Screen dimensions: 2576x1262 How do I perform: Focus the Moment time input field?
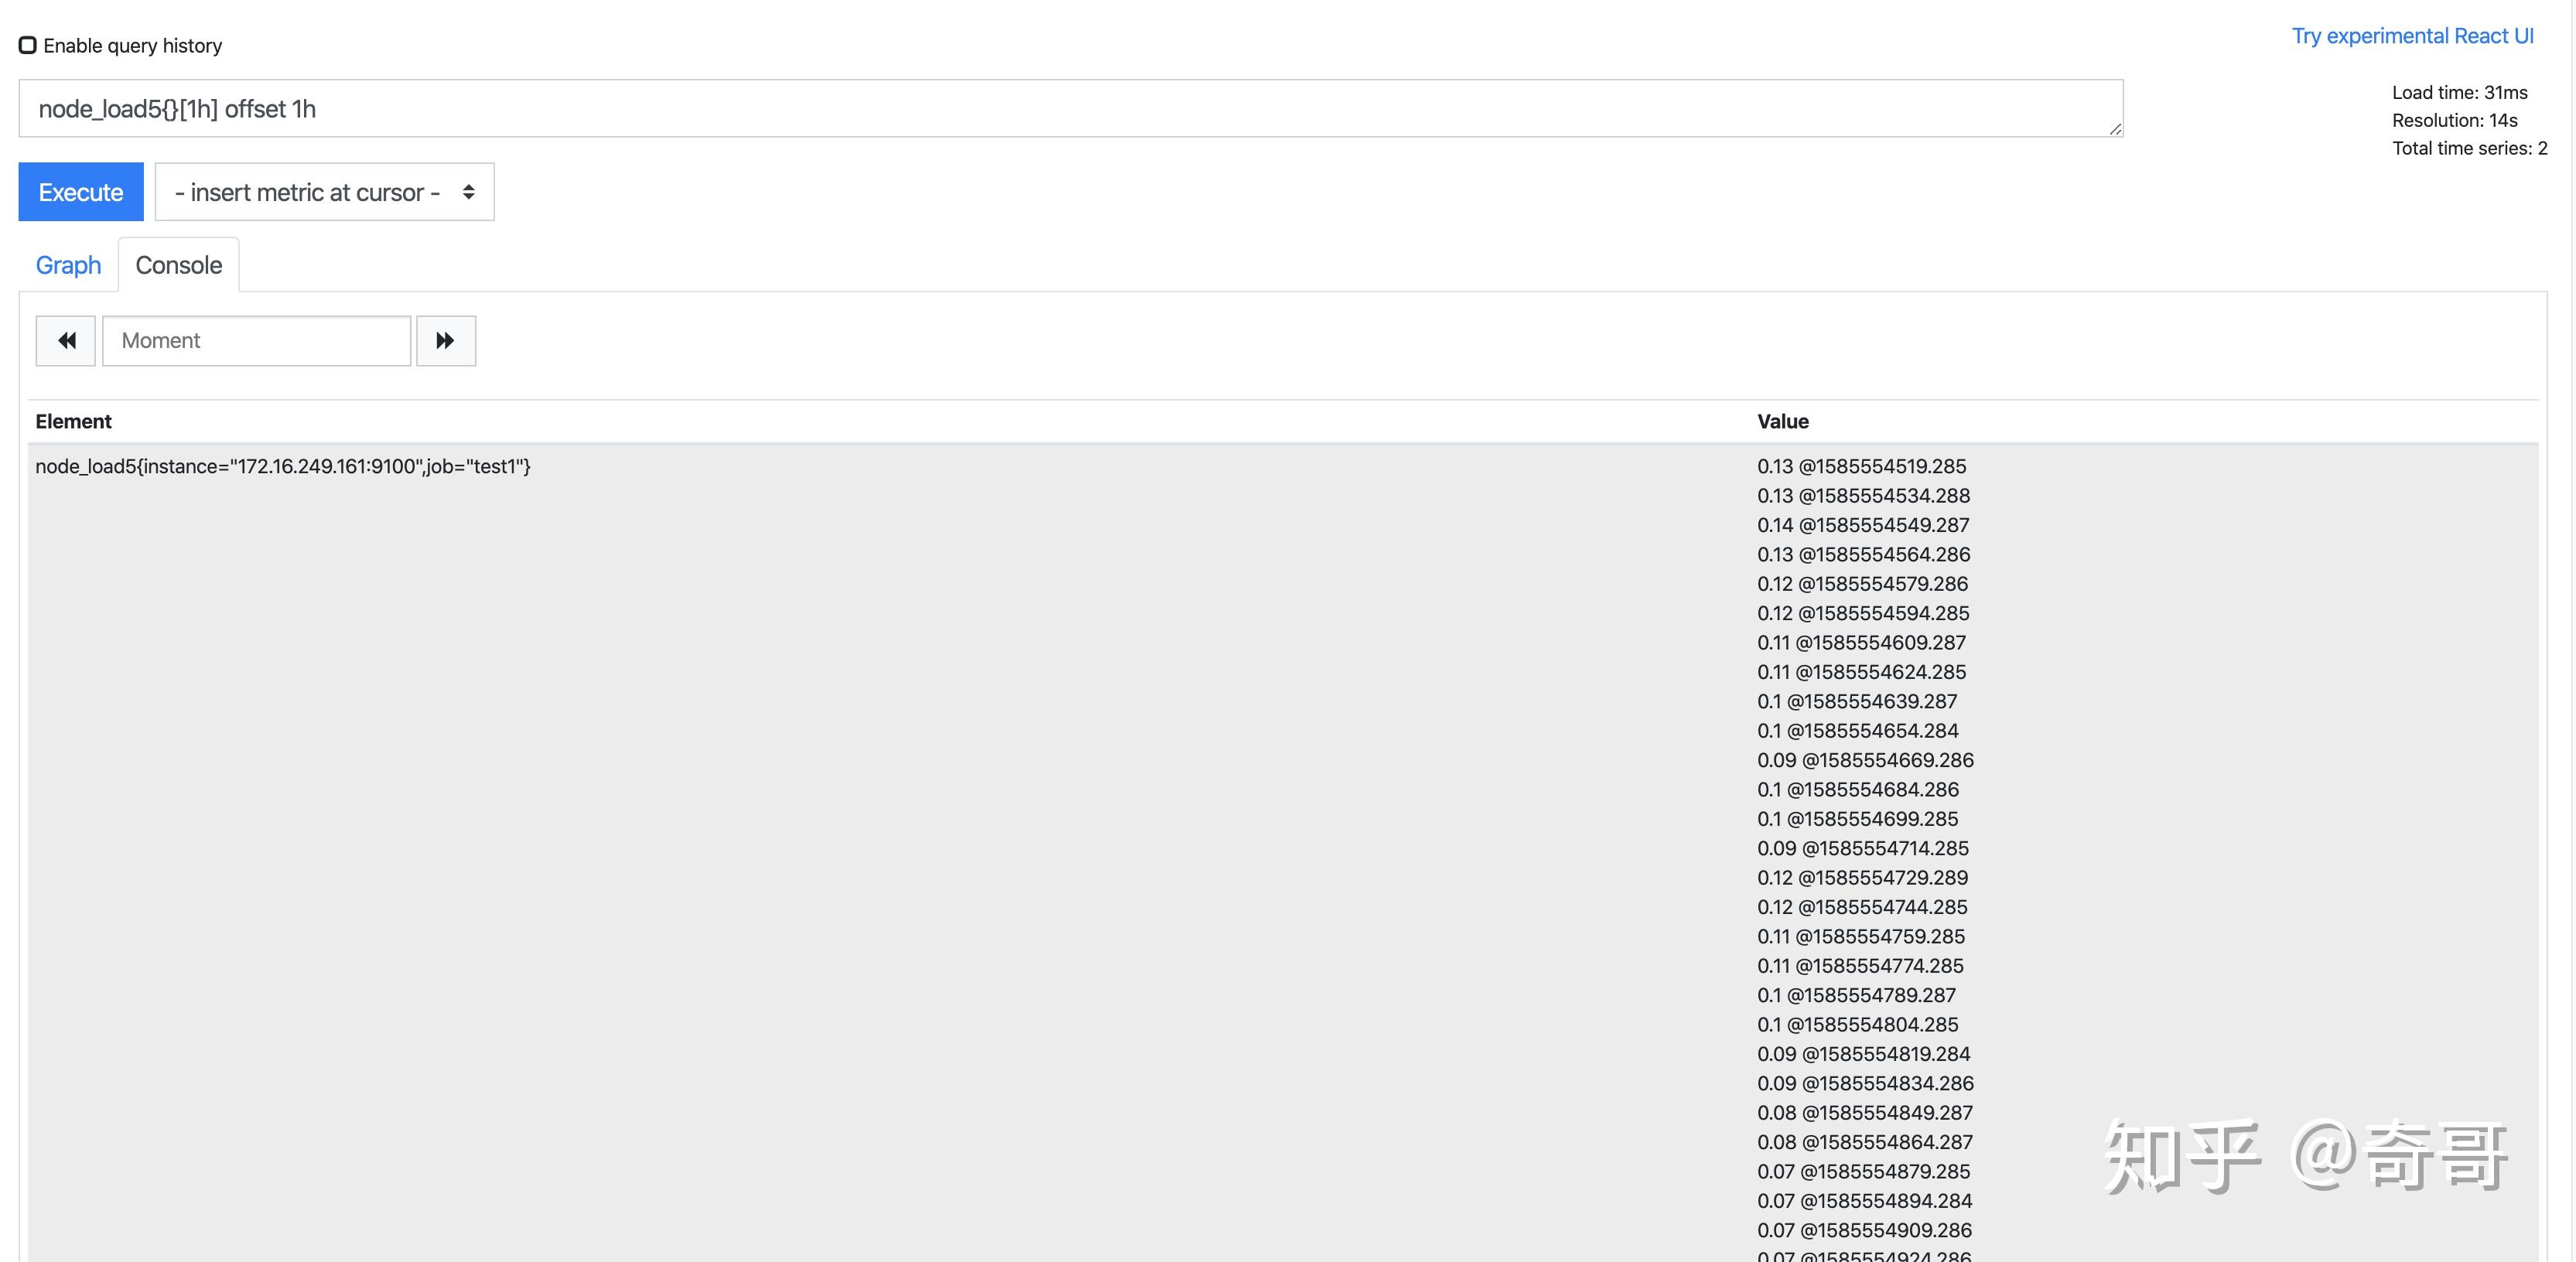click(256, 341)
